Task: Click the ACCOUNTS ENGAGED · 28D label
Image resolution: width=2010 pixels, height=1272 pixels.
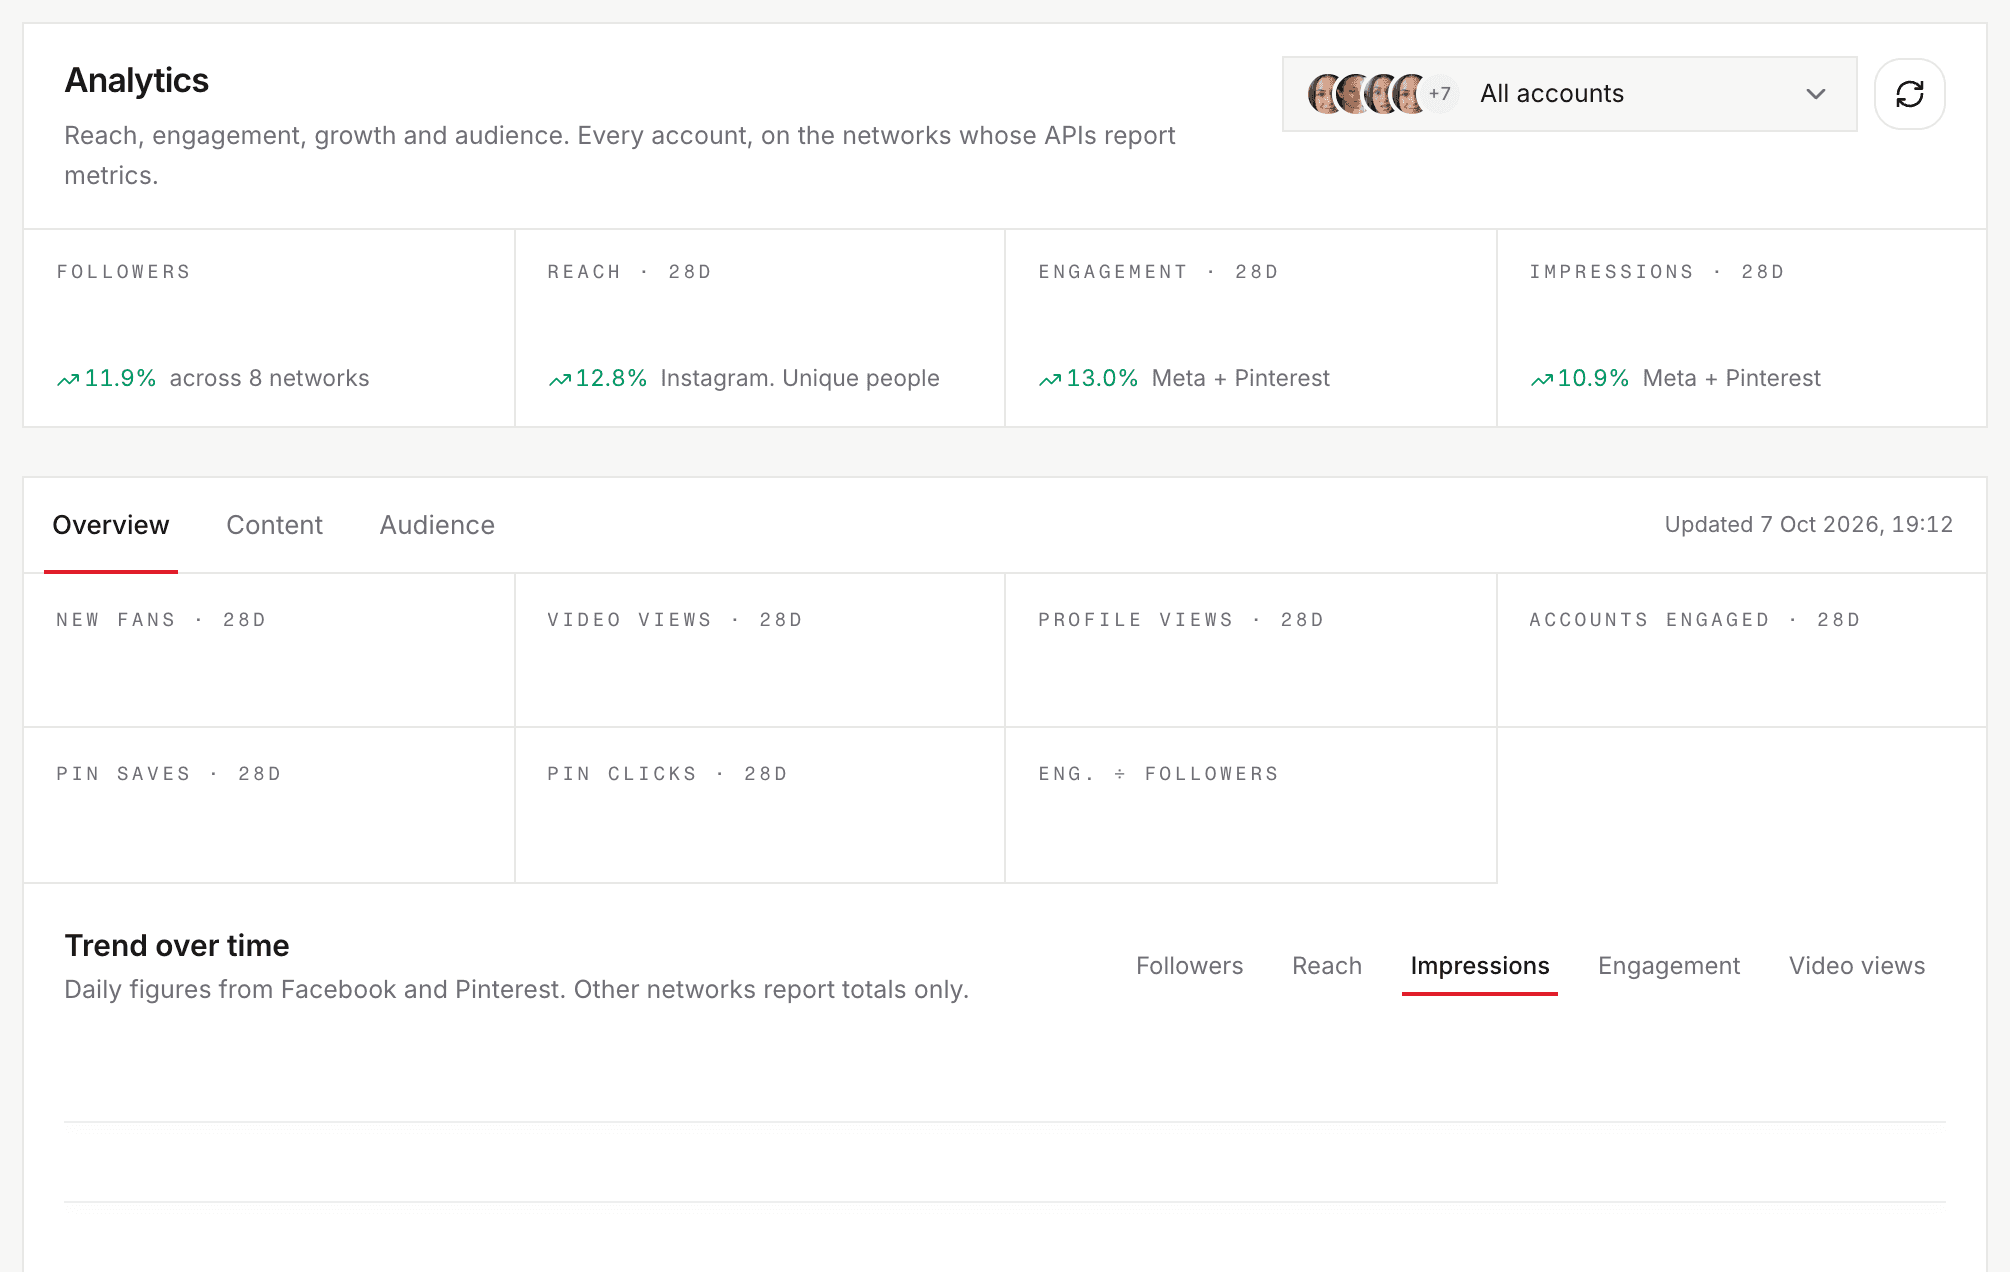Action: click(x=1695, y=620)
